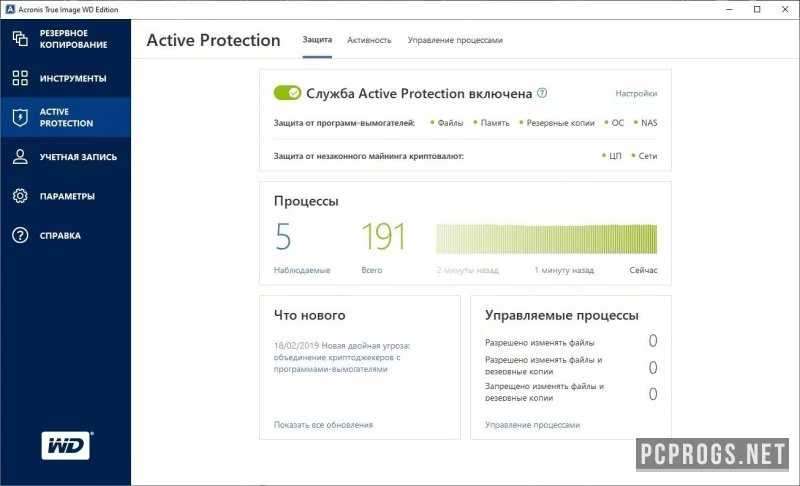Click the Файлы protection indicator

[446, 122]
